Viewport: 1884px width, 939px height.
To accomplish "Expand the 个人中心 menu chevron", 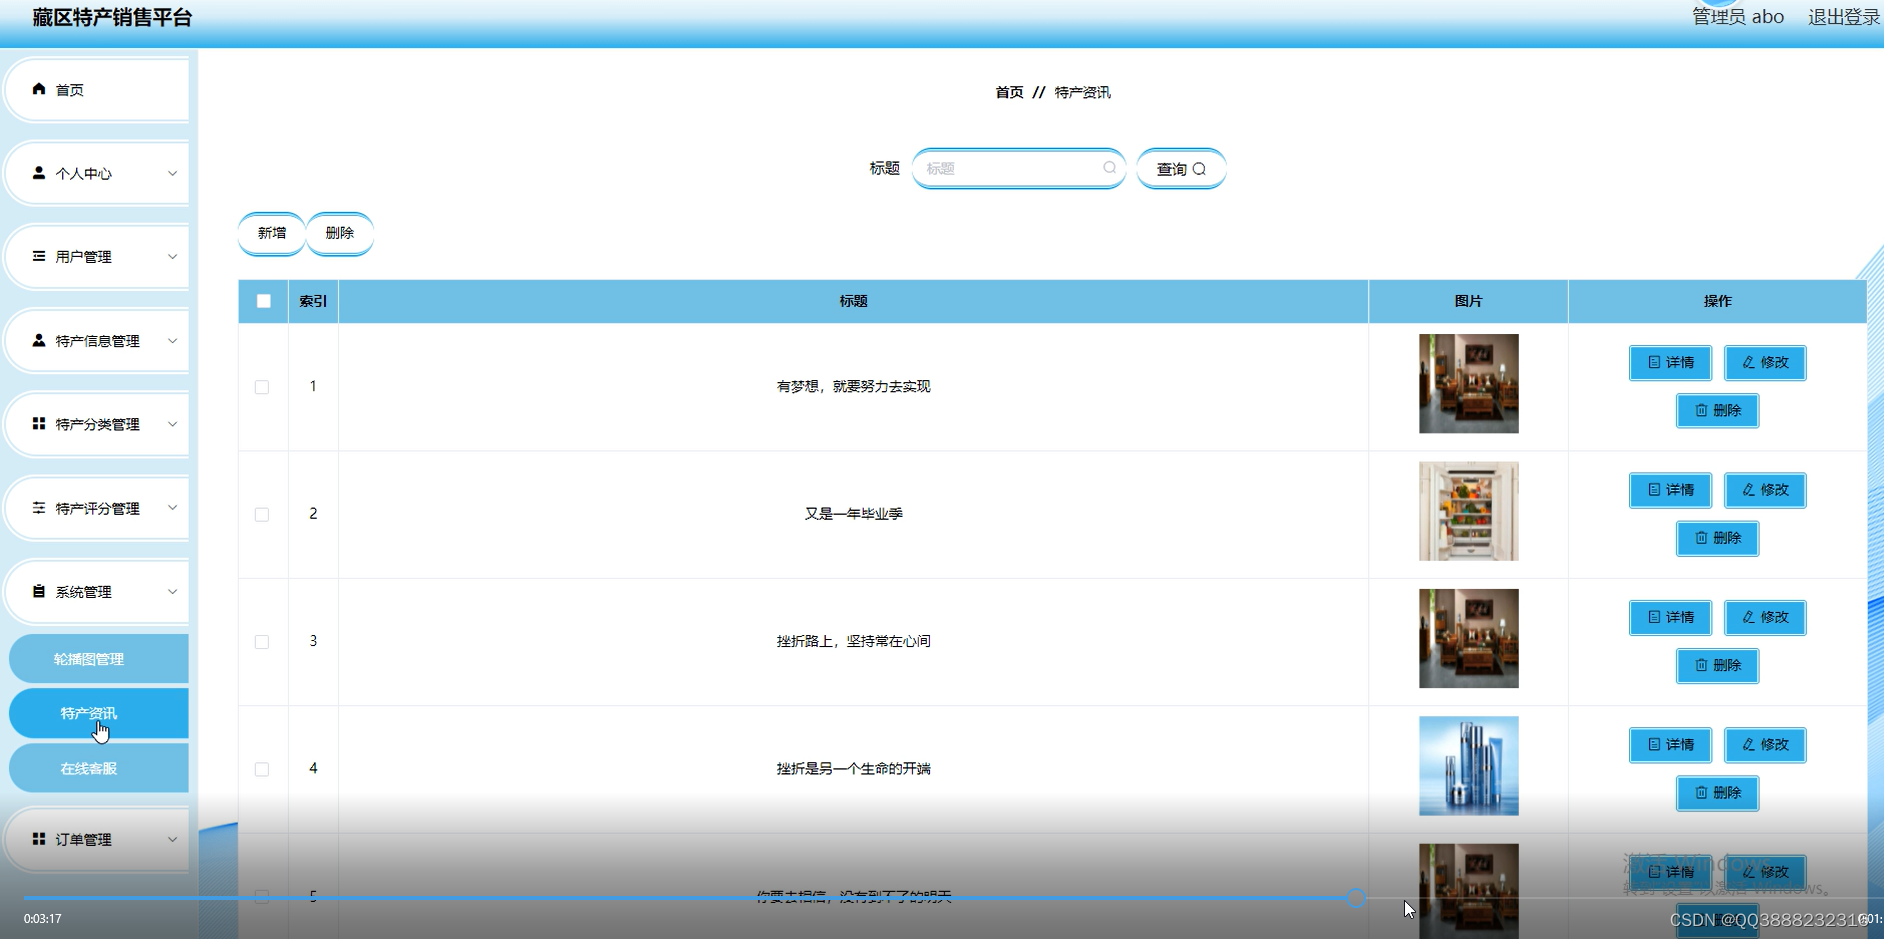I will (x=172, y=173).
